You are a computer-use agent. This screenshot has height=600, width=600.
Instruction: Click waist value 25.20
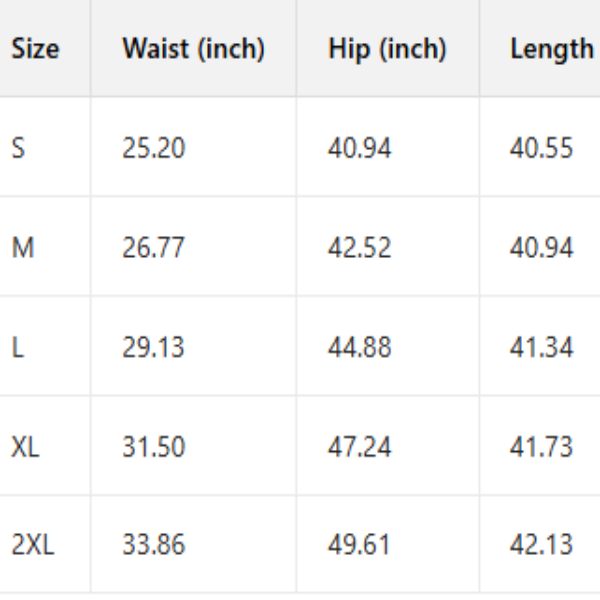click(x=154, y=149)
